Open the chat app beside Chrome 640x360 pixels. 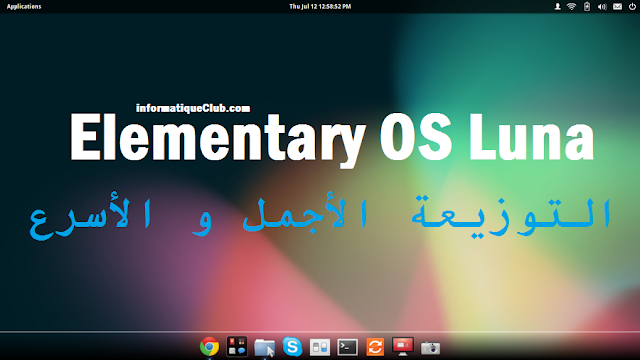point(237,347)
